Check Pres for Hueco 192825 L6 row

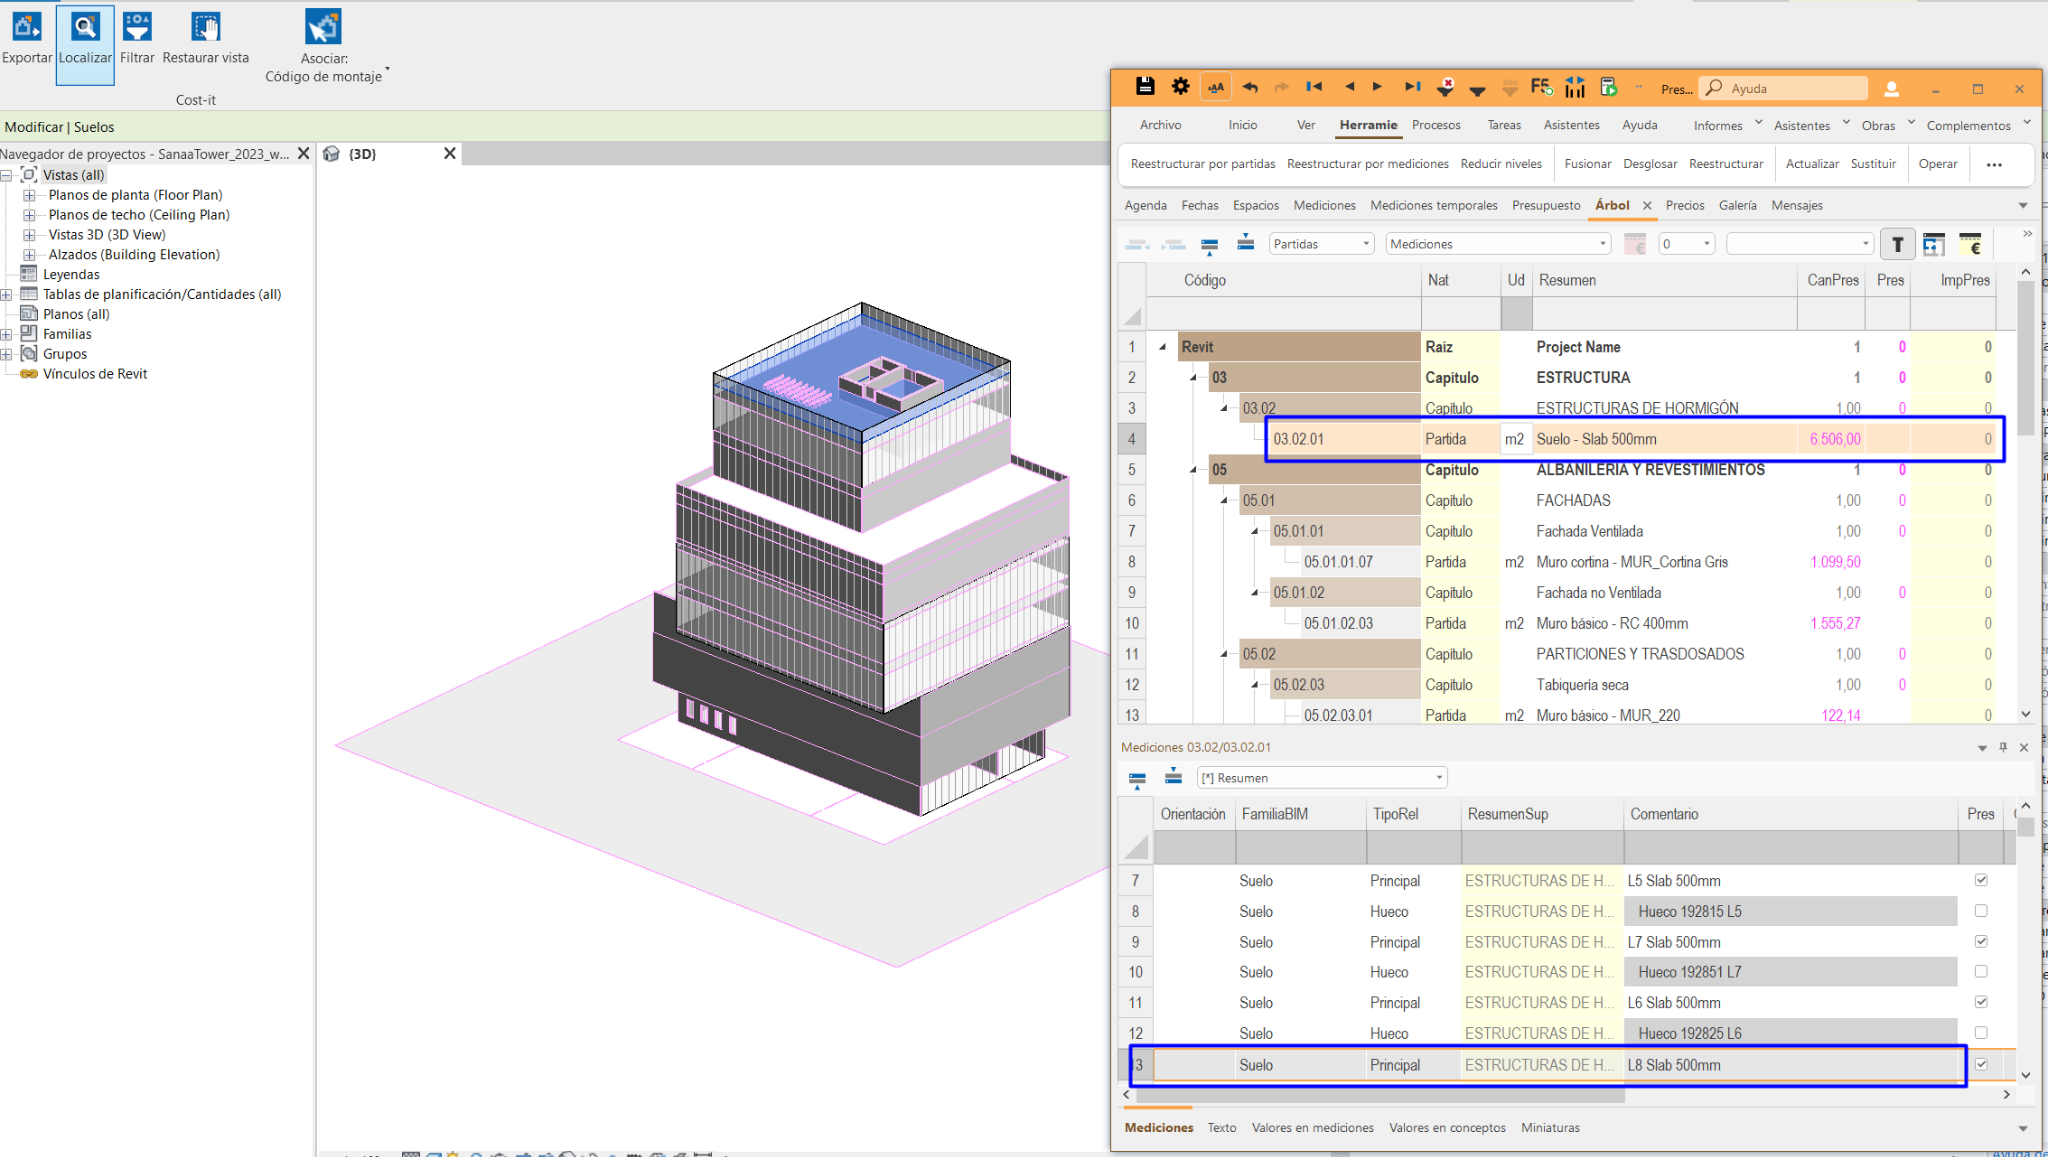[x=1981, y=1032]
